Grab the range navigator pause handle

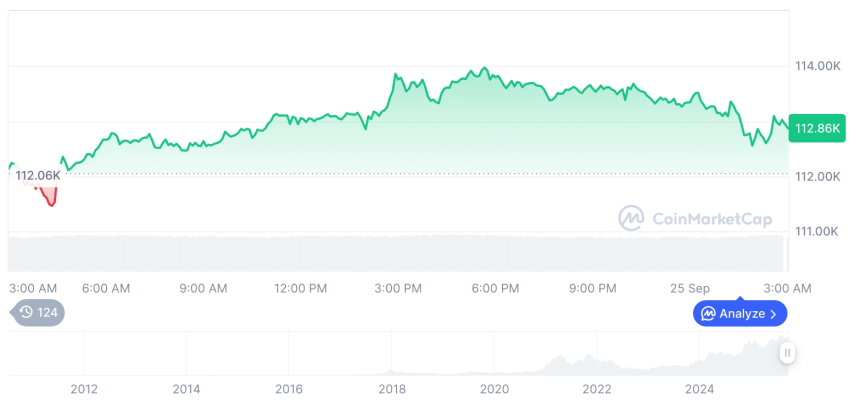(788, 353)
